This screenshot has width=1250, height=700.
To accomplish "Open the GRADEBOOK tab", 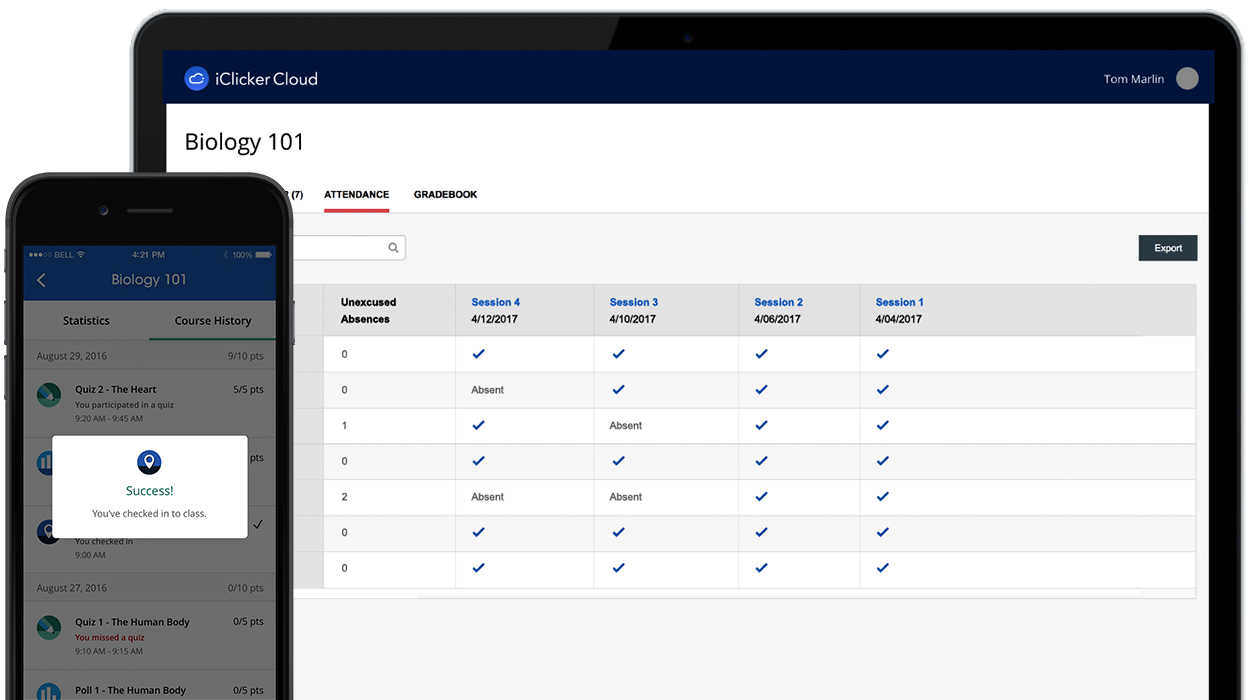I will (445, 195).
